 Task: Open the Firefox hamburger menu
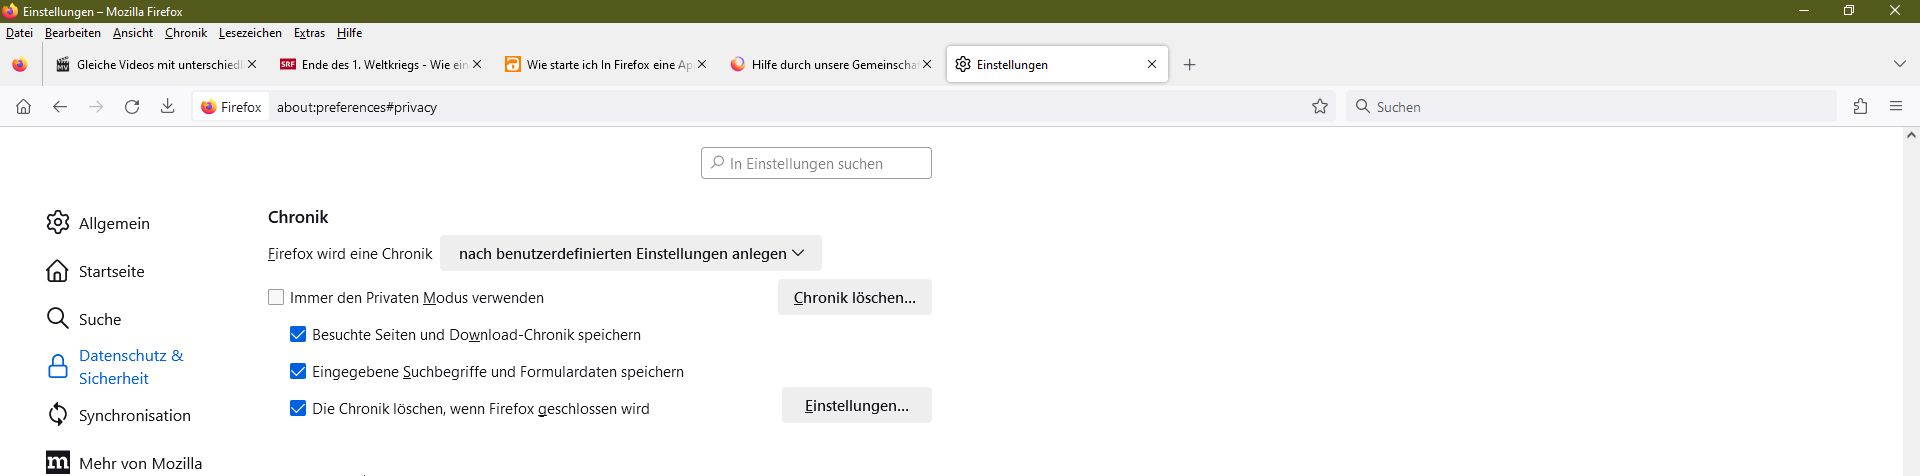tap(1896, 107)
